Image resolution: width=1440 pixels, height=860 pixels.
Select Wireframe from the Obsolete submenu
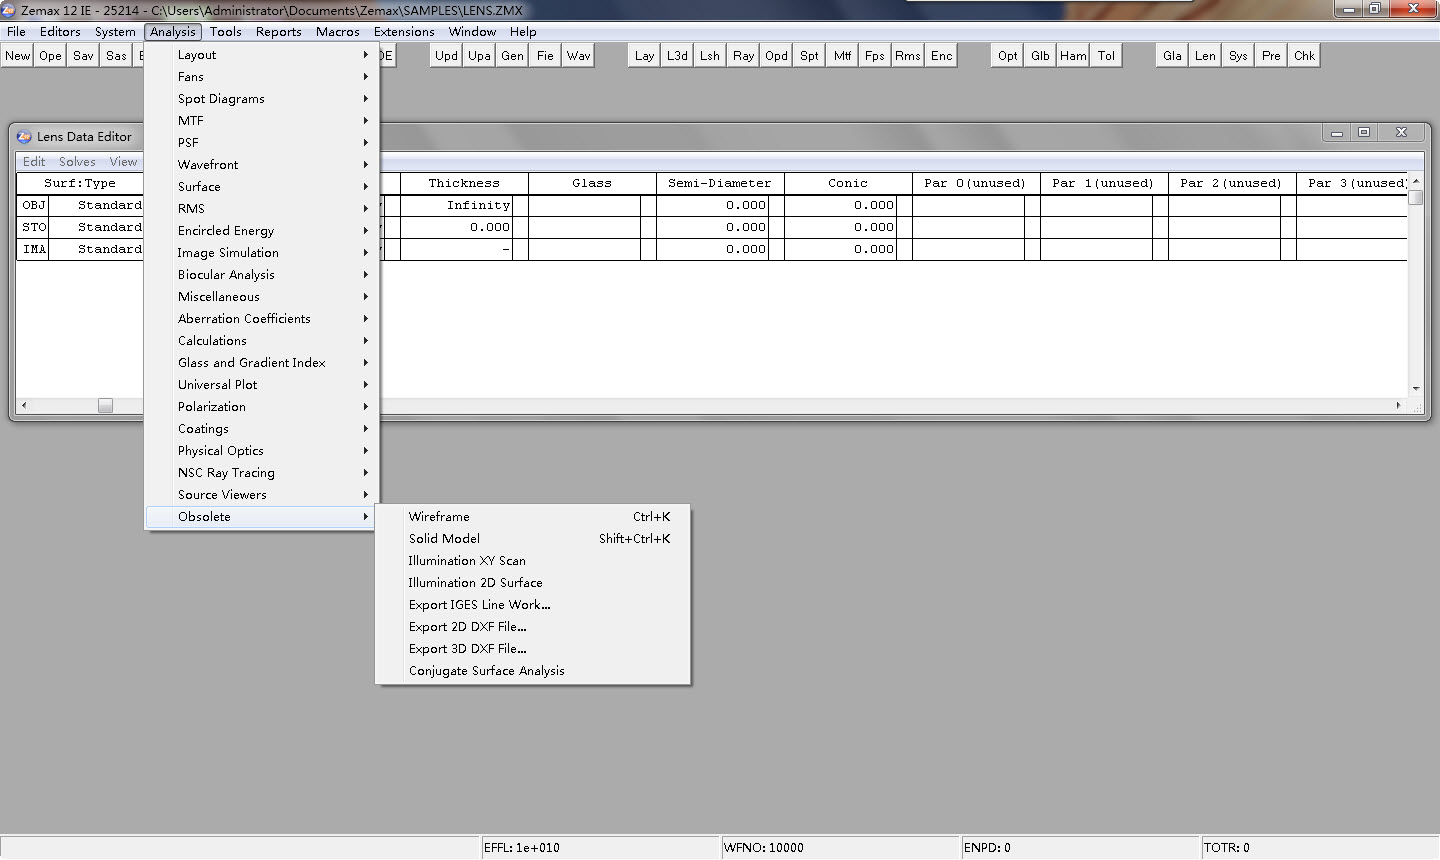533,517
